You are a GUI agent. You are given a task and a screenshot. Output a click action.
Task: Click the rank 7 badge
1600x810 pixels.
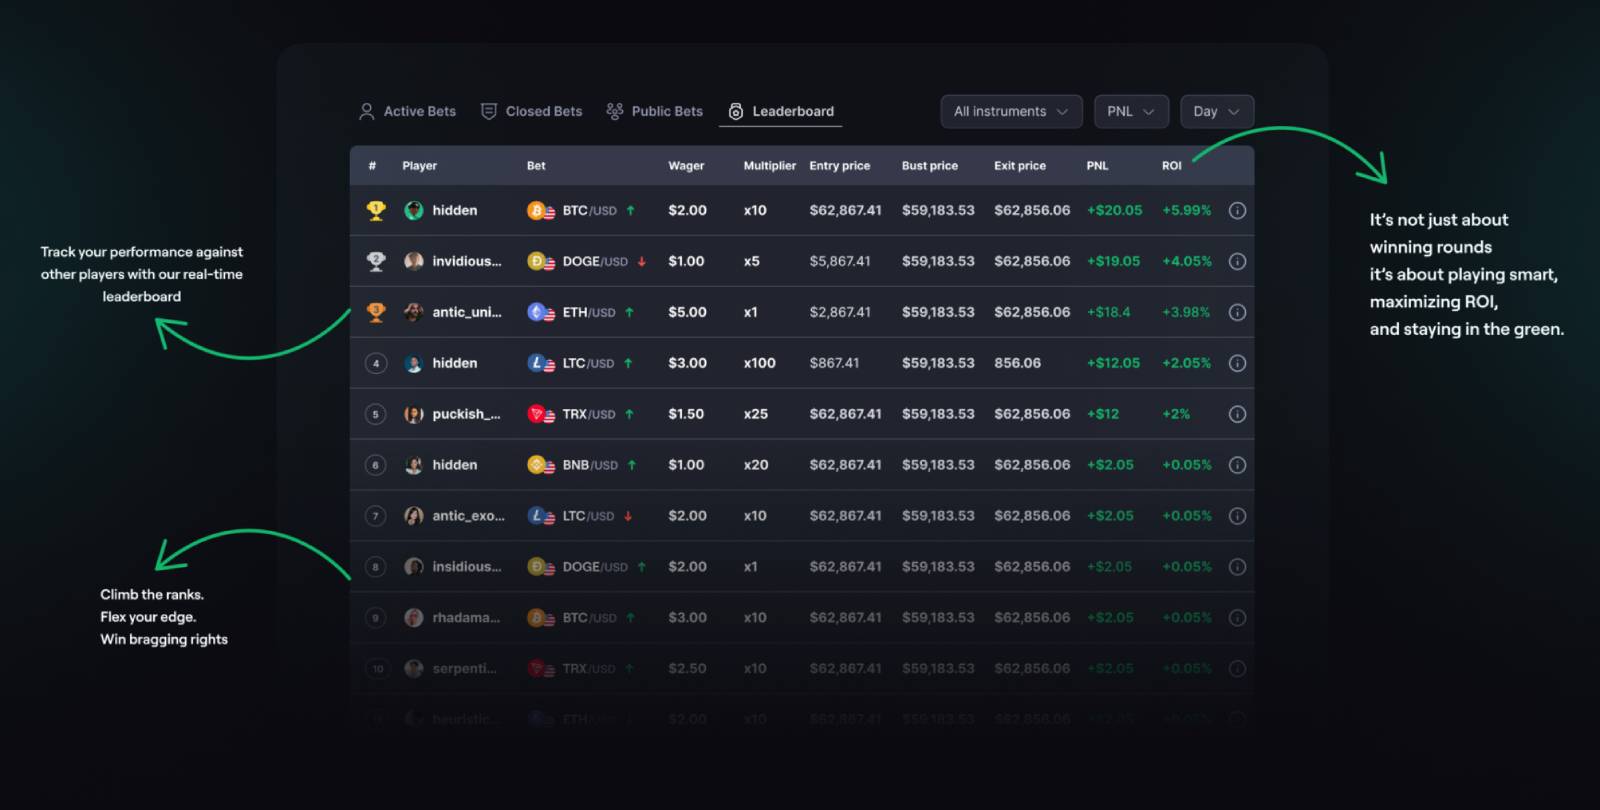coord(376,516)
